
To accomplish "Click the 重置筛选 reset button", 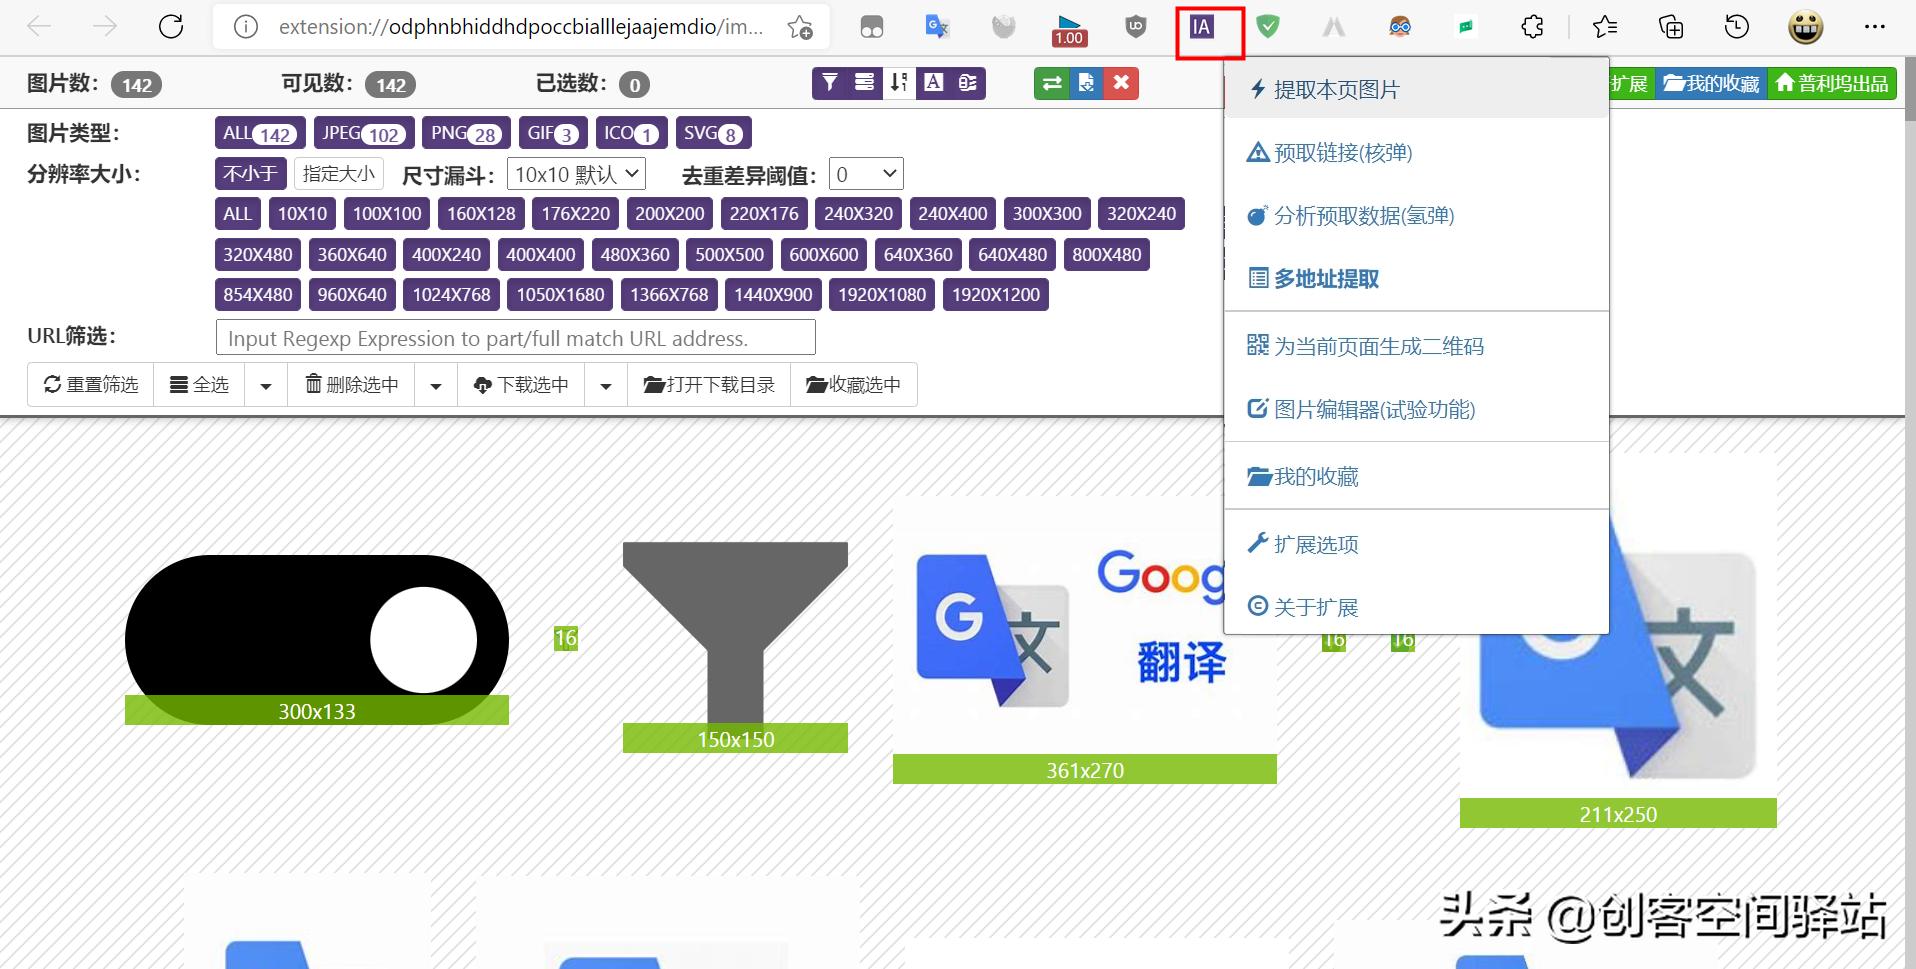I will click(90, 384).
